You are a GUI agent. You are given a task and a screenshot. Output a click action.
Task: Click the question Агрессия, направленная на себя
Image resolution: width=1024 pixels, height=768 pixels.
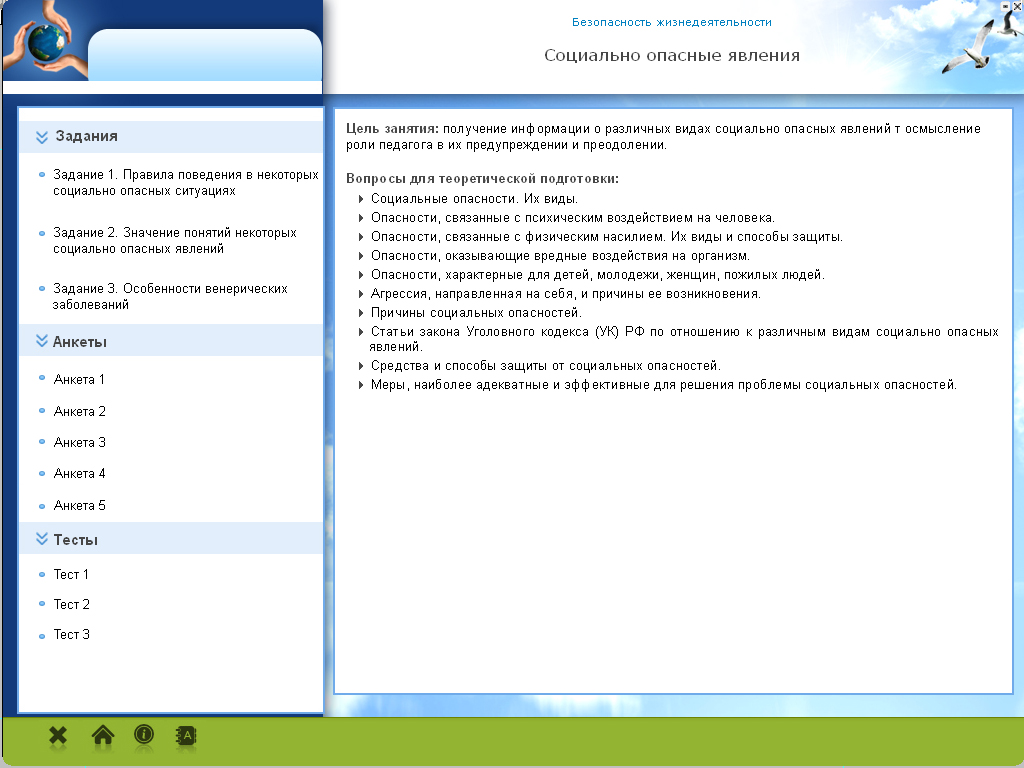pos(566,294)
